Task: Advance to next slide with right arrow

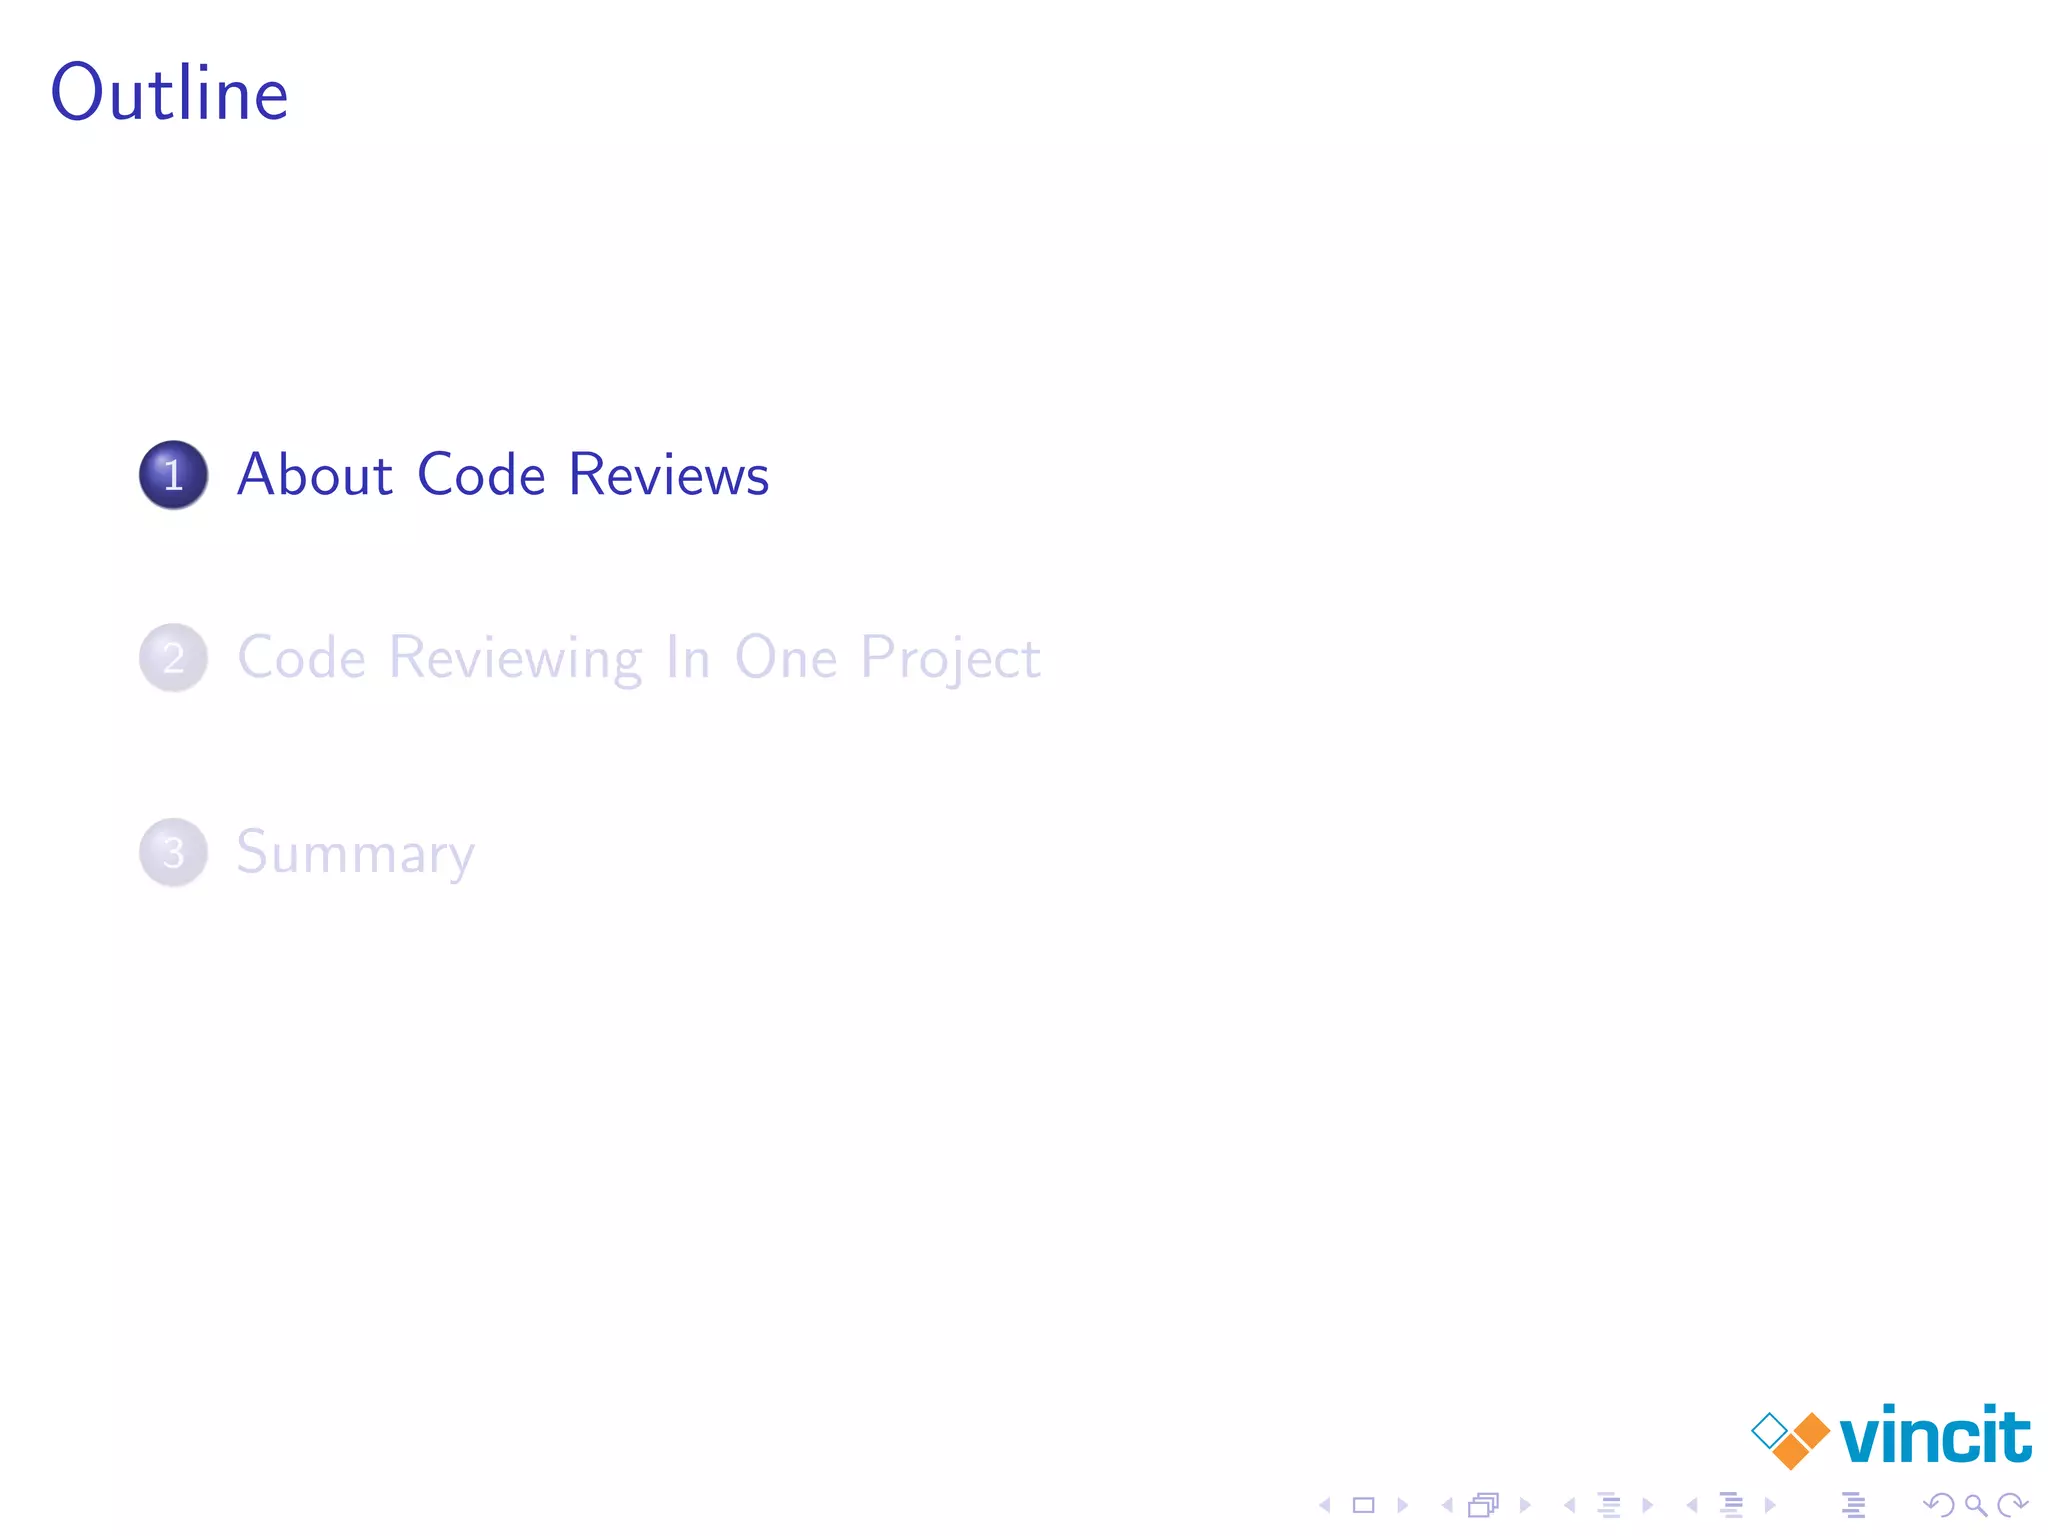Action: point(1402,1505)
